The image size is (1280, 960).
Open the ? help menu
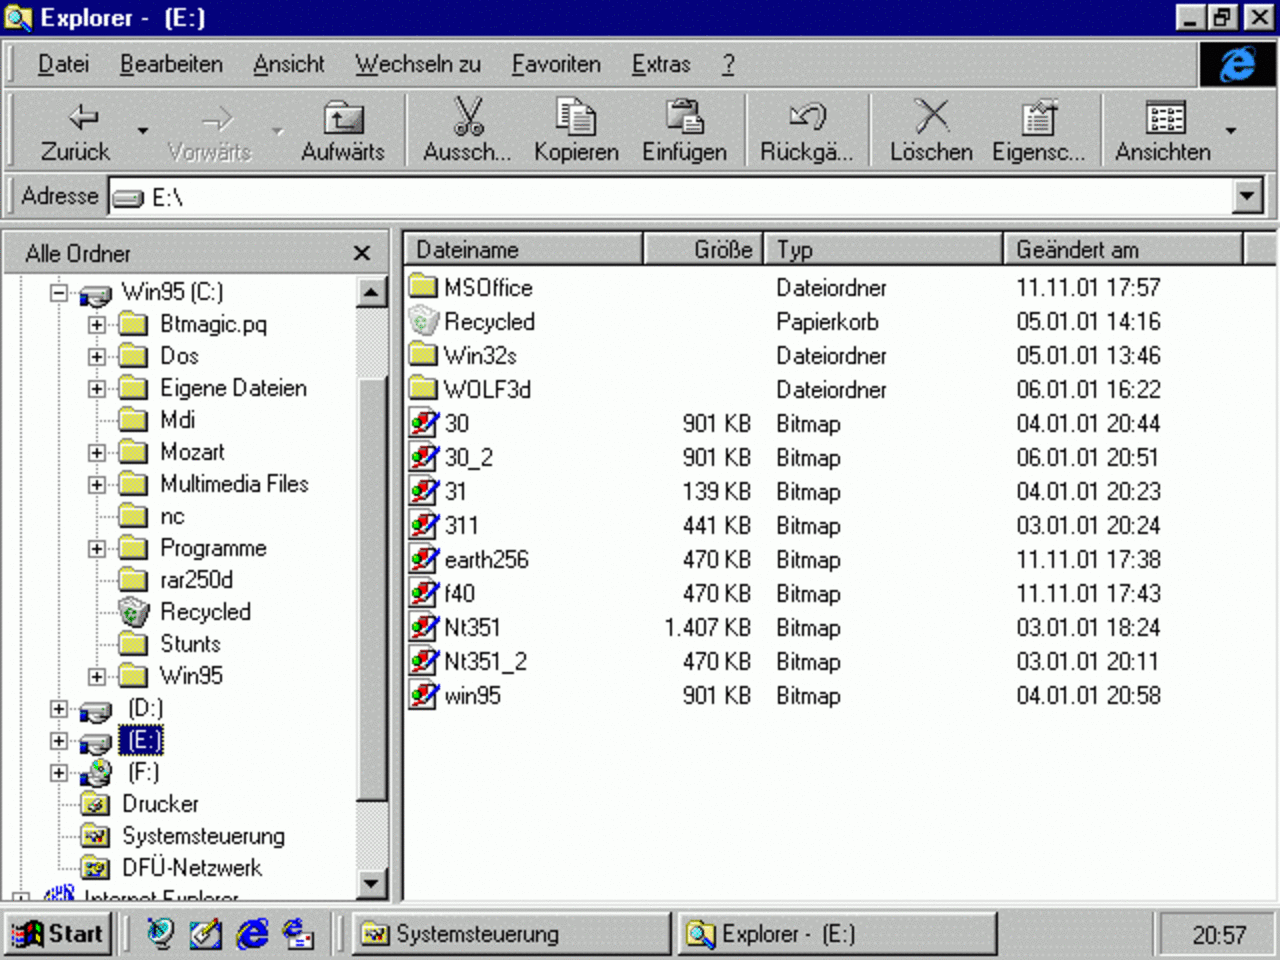pos(728,64)
